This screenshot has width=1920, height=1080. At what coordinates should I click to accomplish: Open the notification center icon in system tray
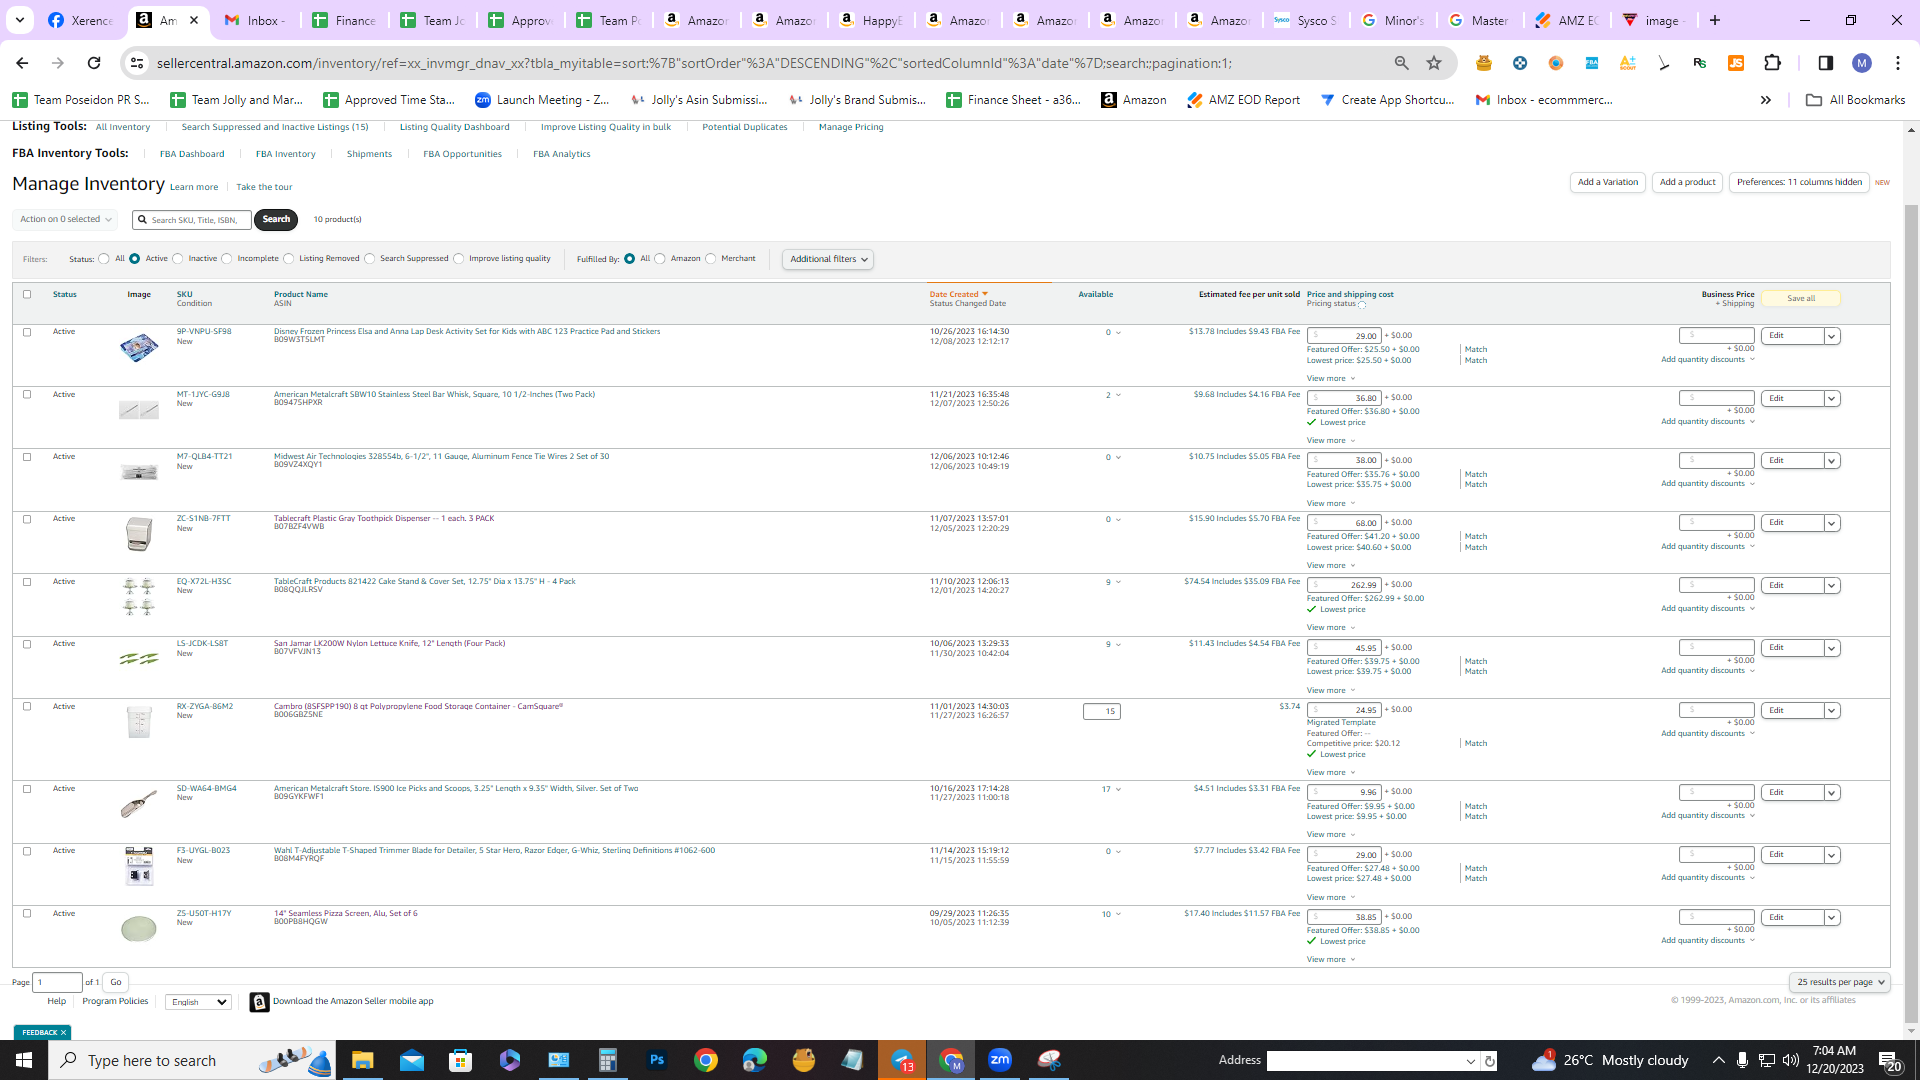1889,1060
